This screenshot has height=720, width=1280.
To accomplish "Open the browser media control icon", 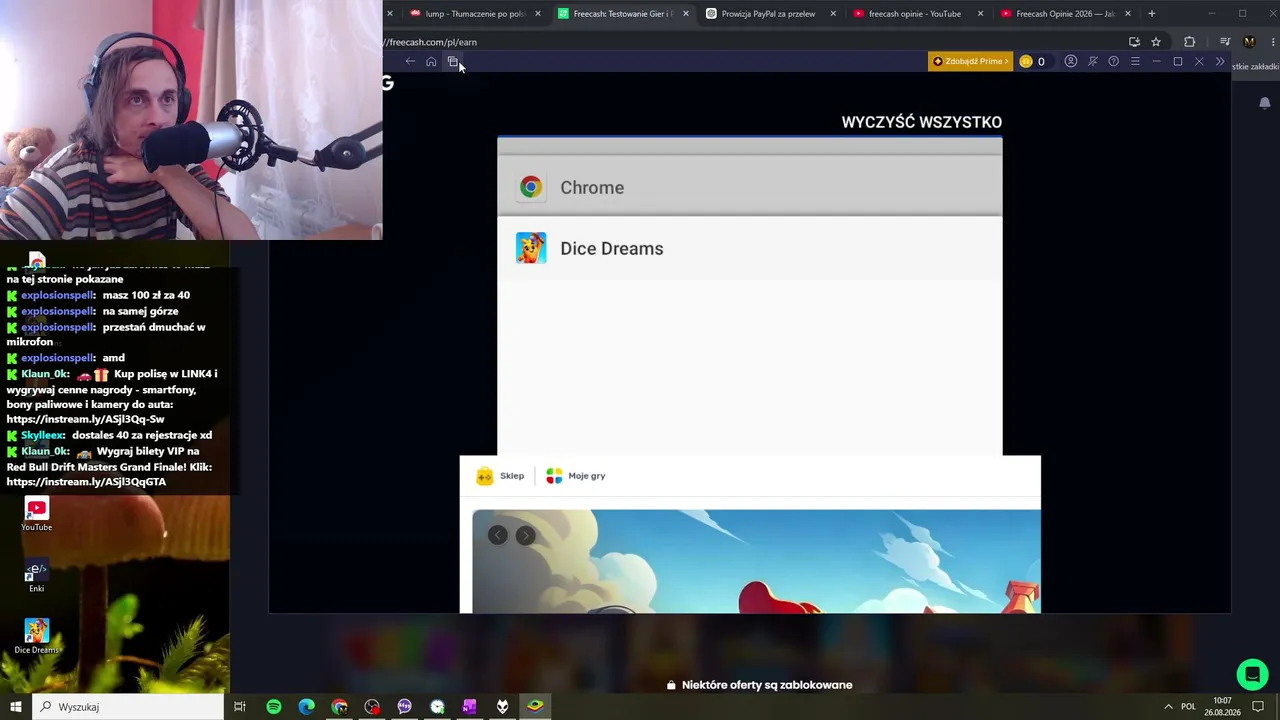I will pyautogui.click(x=1225, y=42).
